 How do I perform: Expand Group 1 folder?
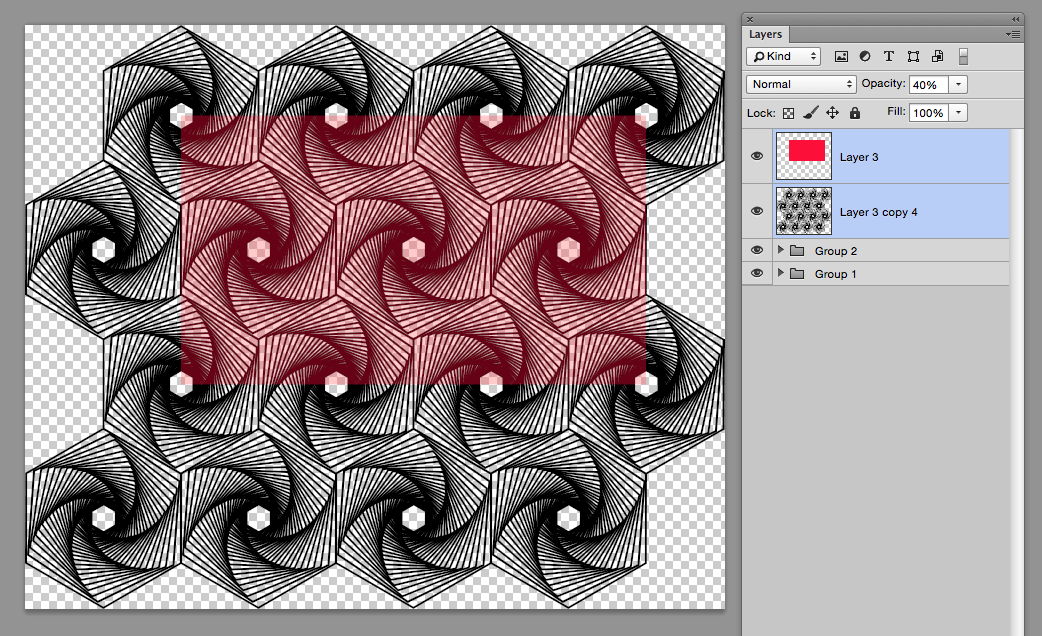point(781,272)
